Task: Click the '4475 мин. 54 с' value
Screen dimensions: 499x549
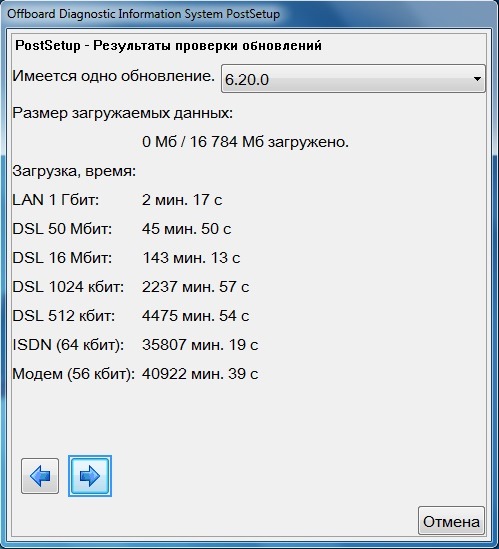Action: (196, 316)
